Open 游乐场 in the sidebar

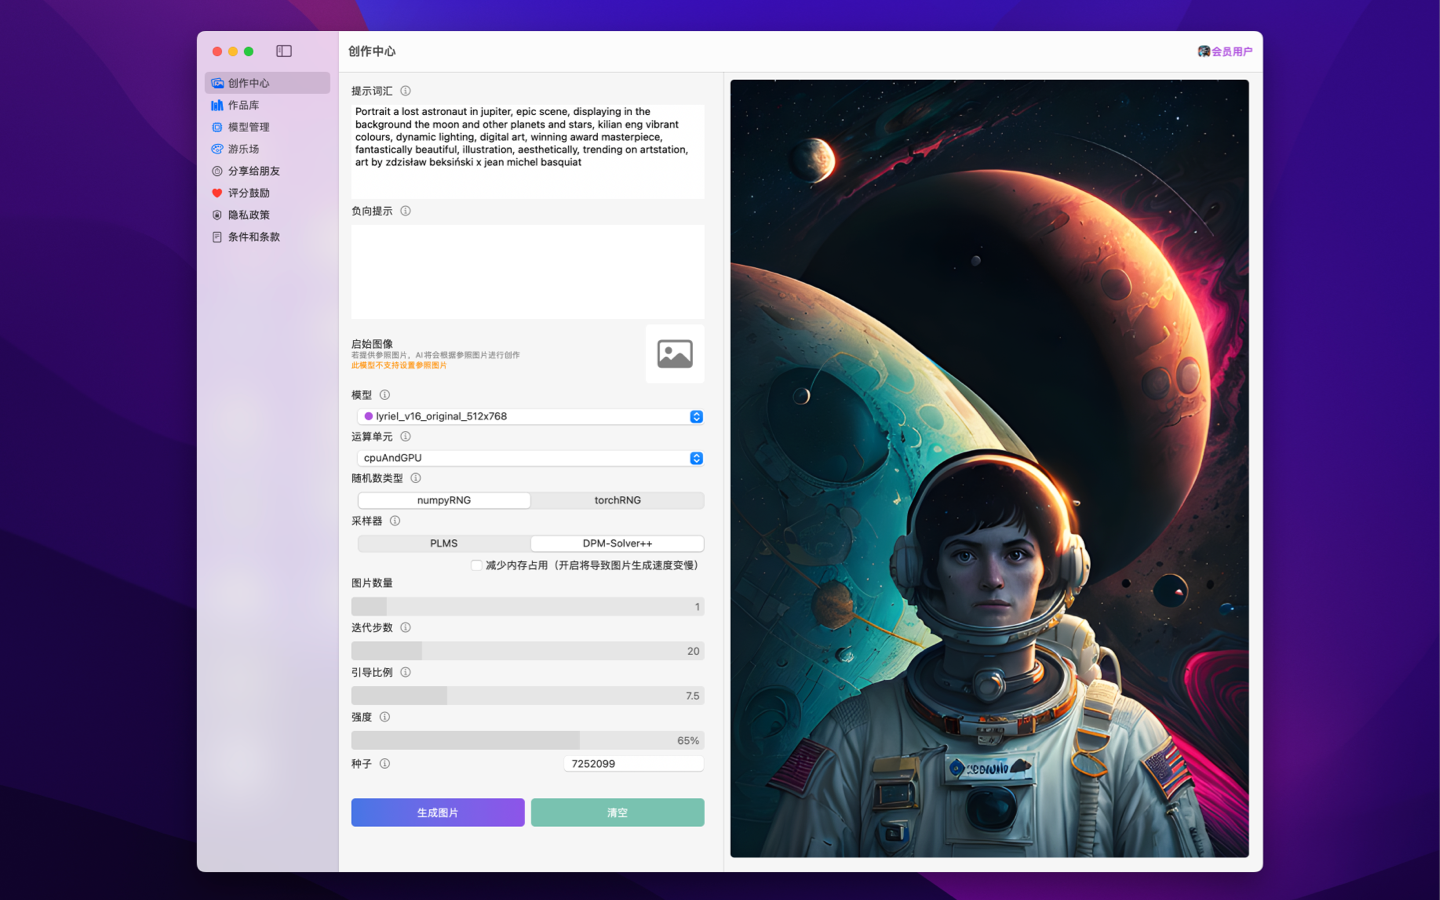(267, 149)
